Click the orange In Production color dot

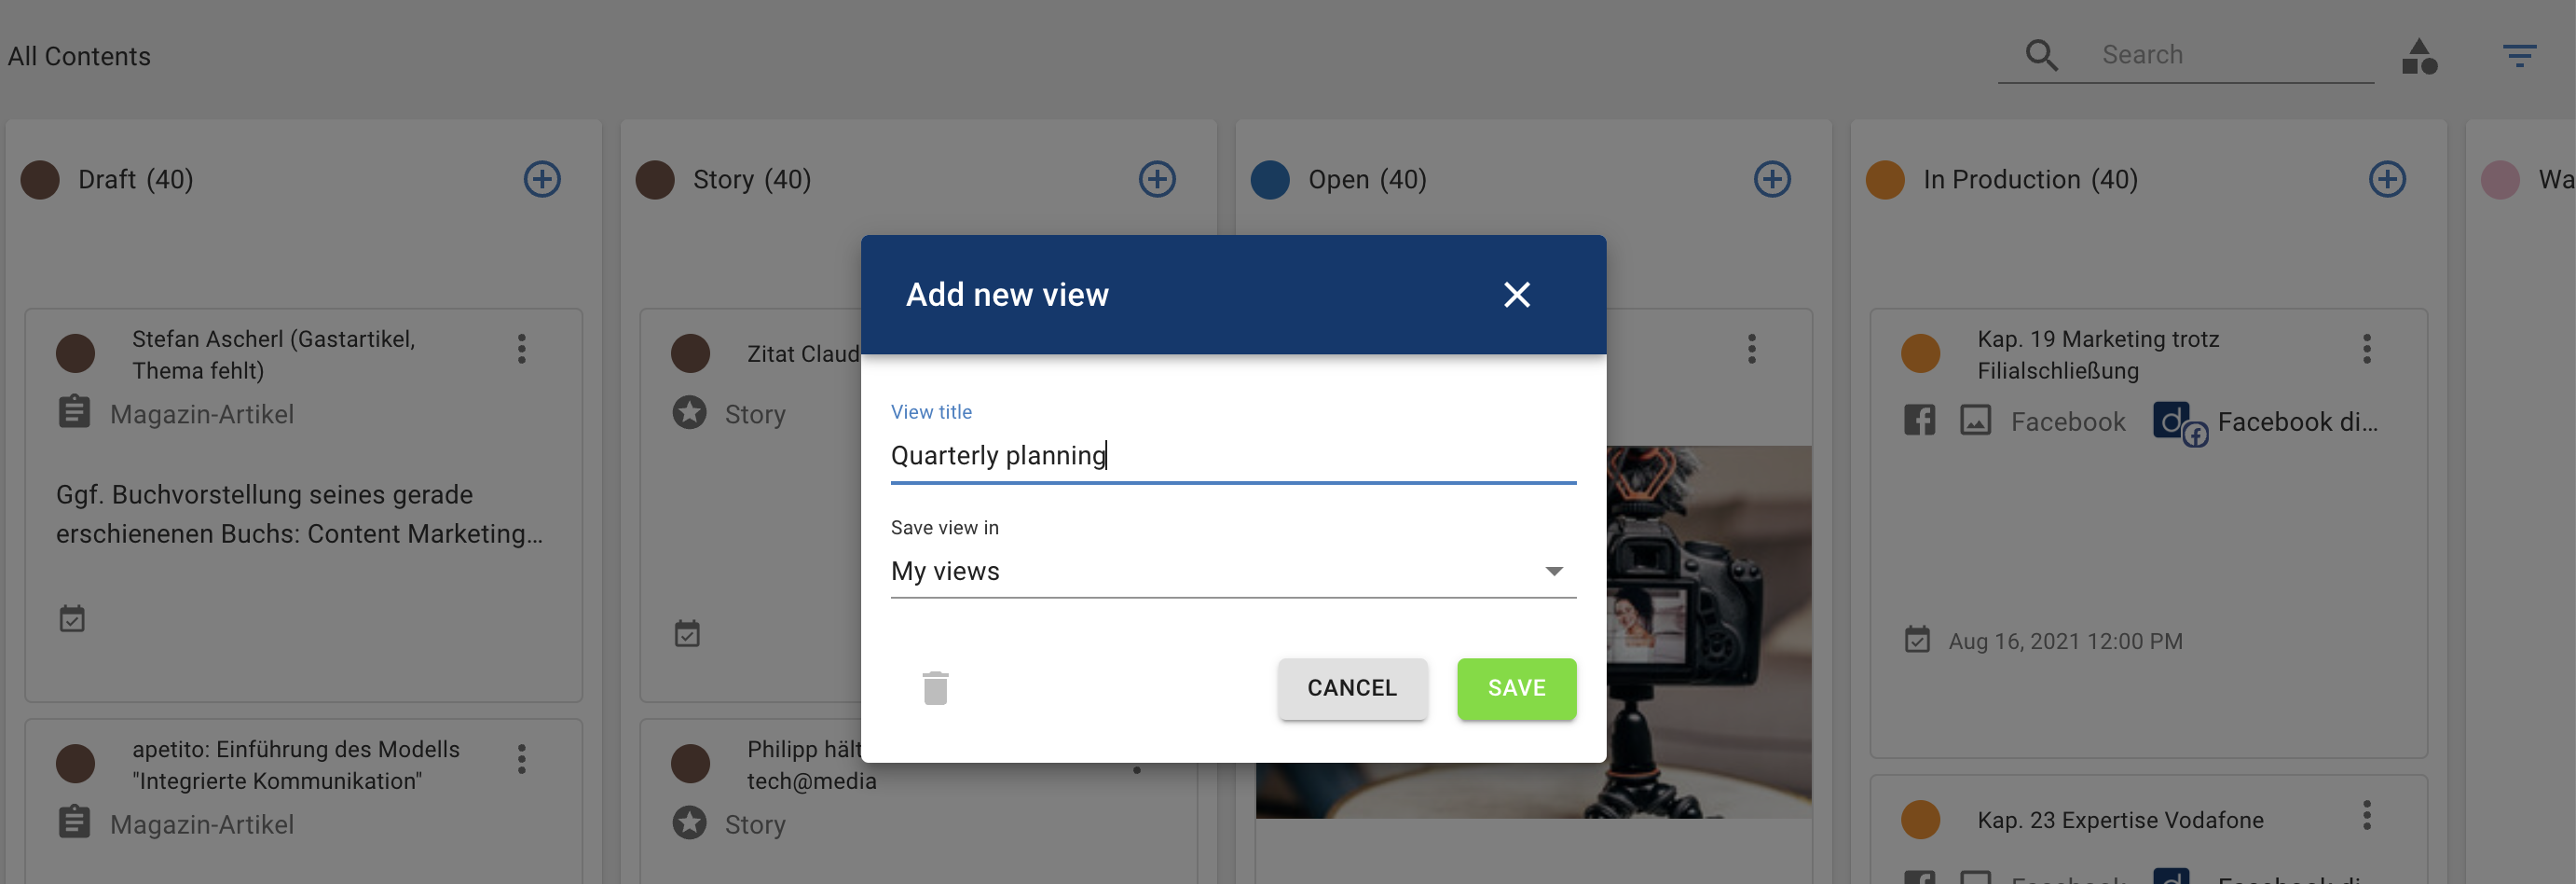point(1885,180)
